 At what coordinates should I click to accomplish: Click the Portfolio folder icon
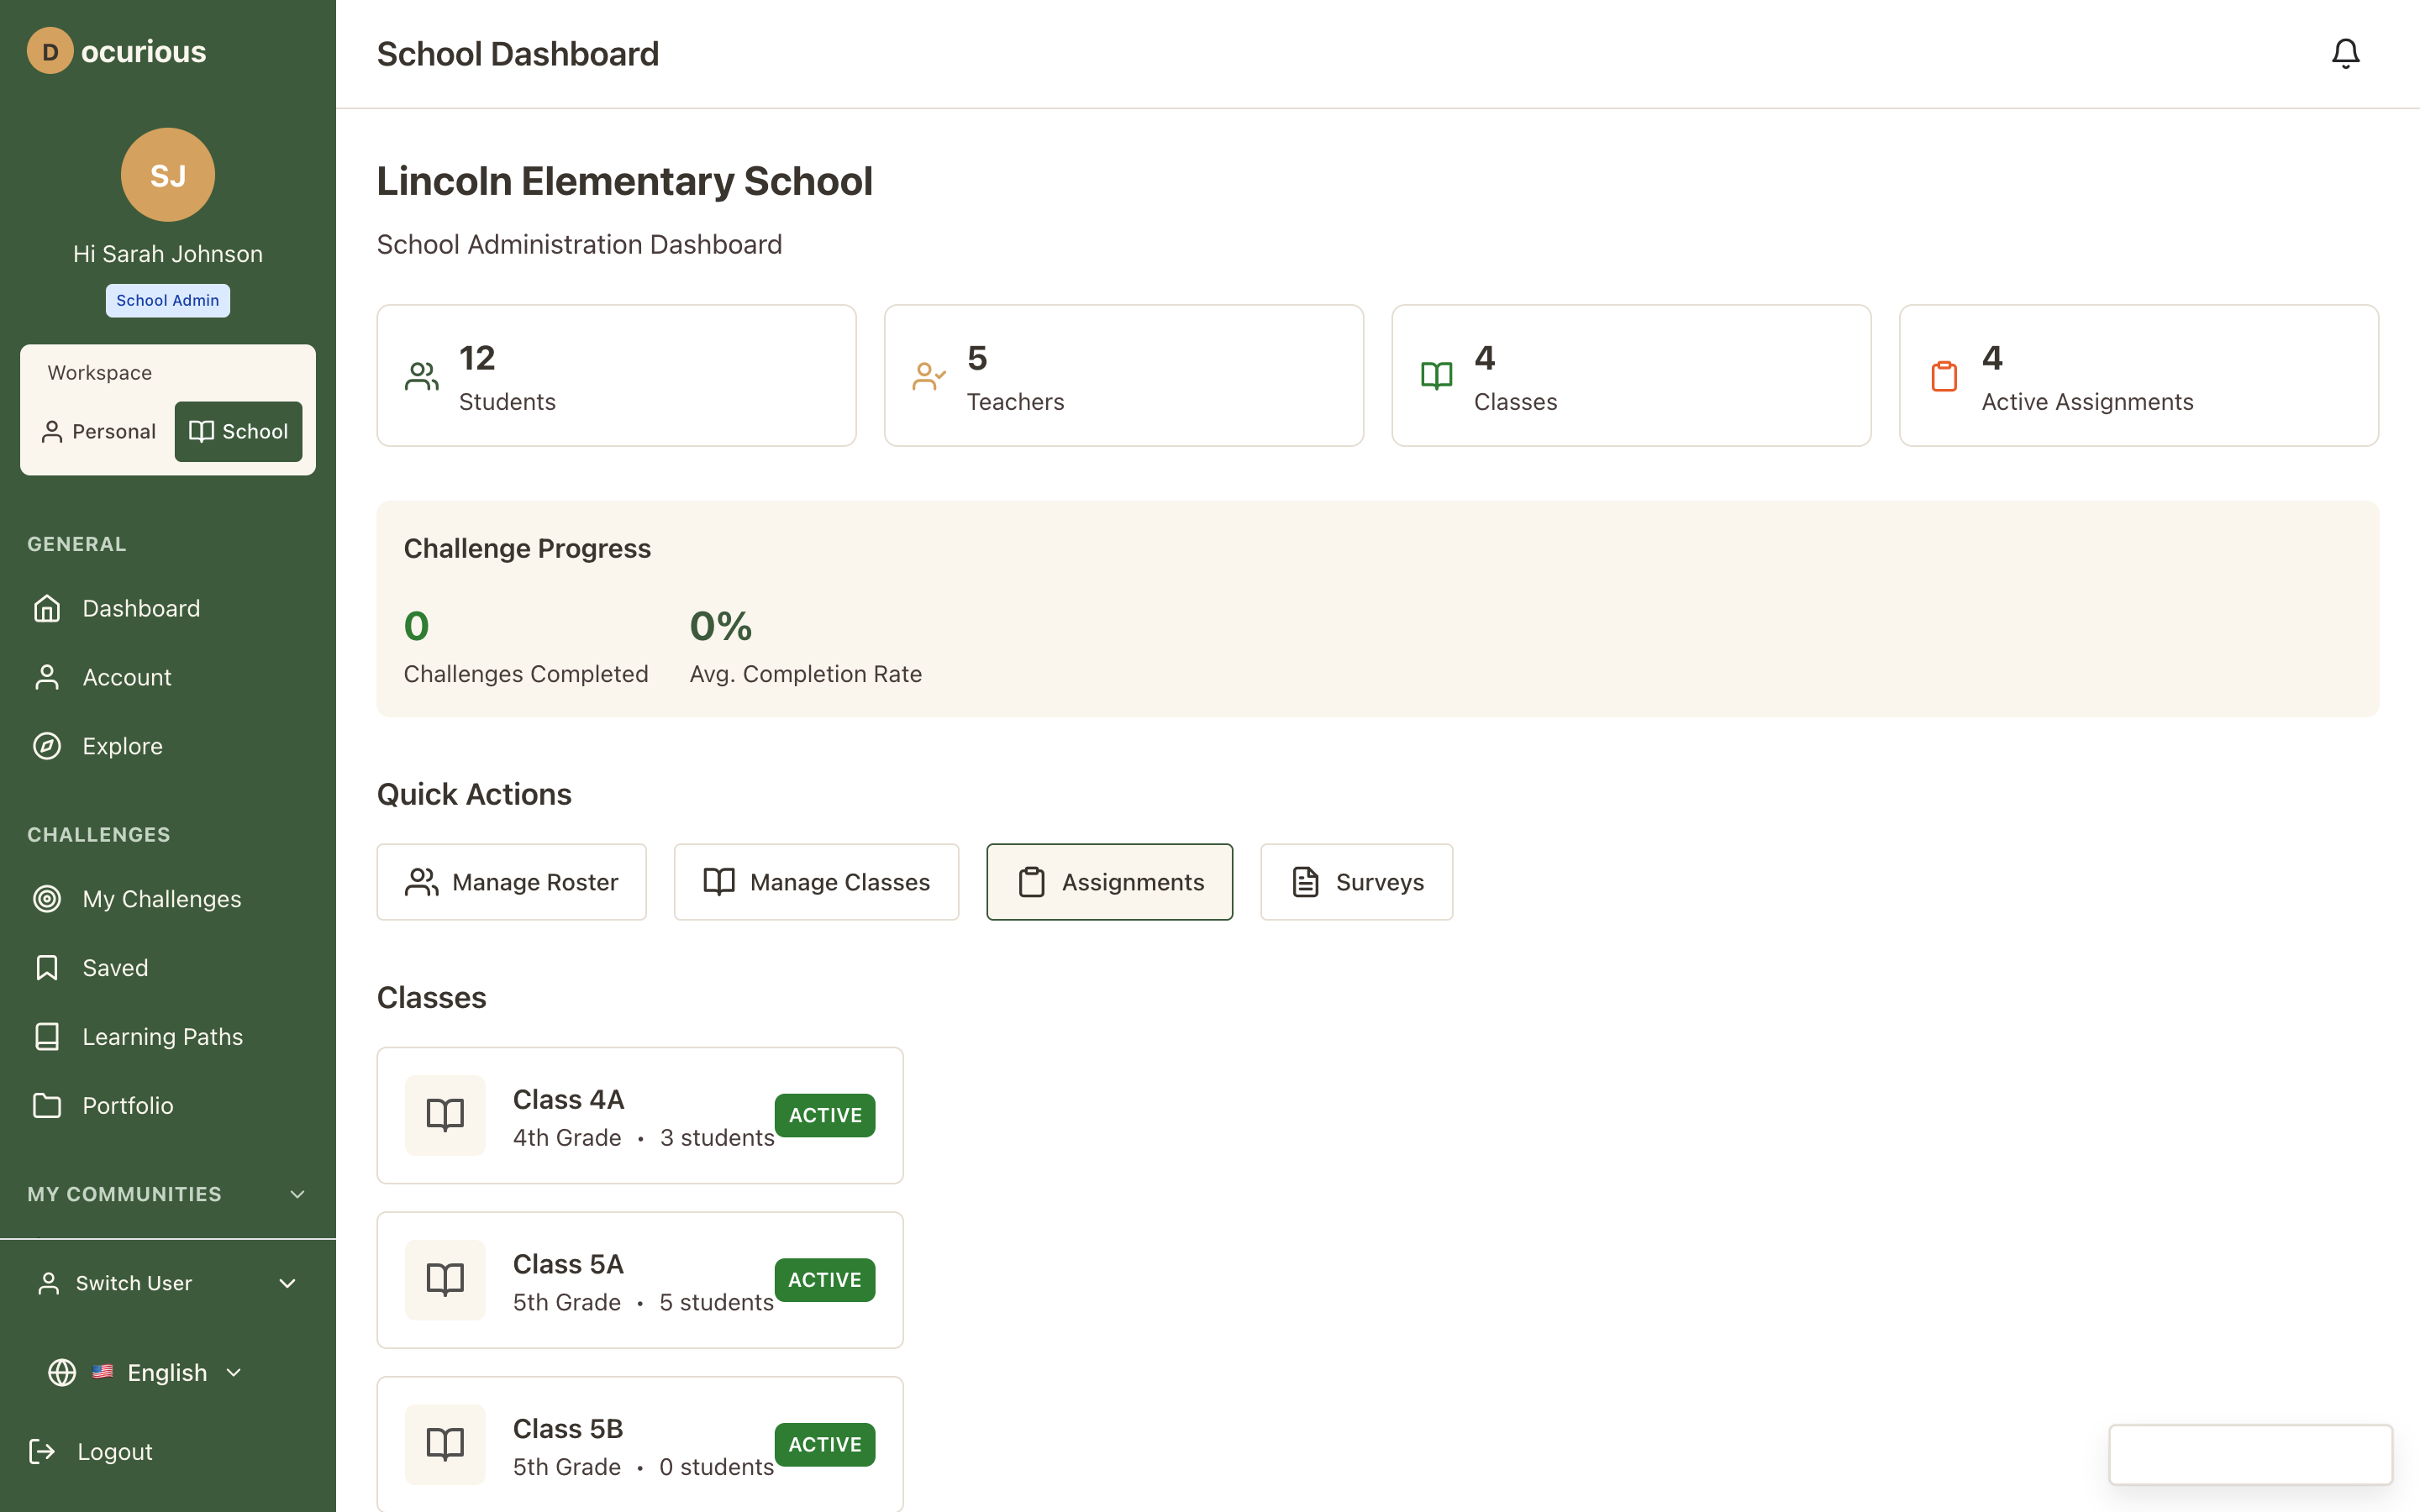click(47, 1105)
